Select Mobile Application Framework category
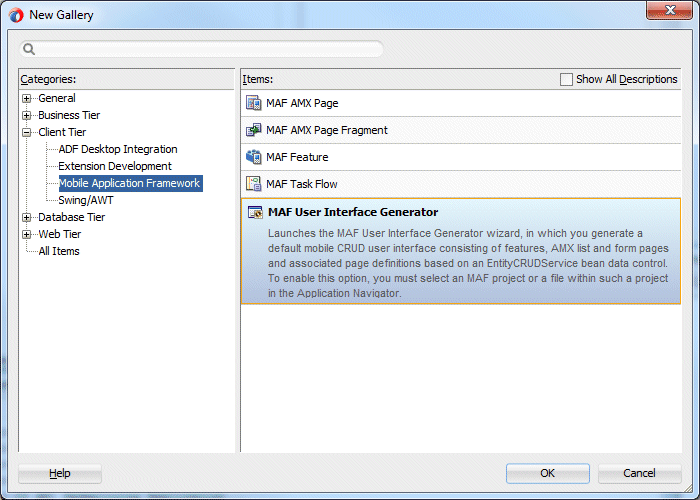The width and height of the screenshot is (700, 500). click(130, 183)
